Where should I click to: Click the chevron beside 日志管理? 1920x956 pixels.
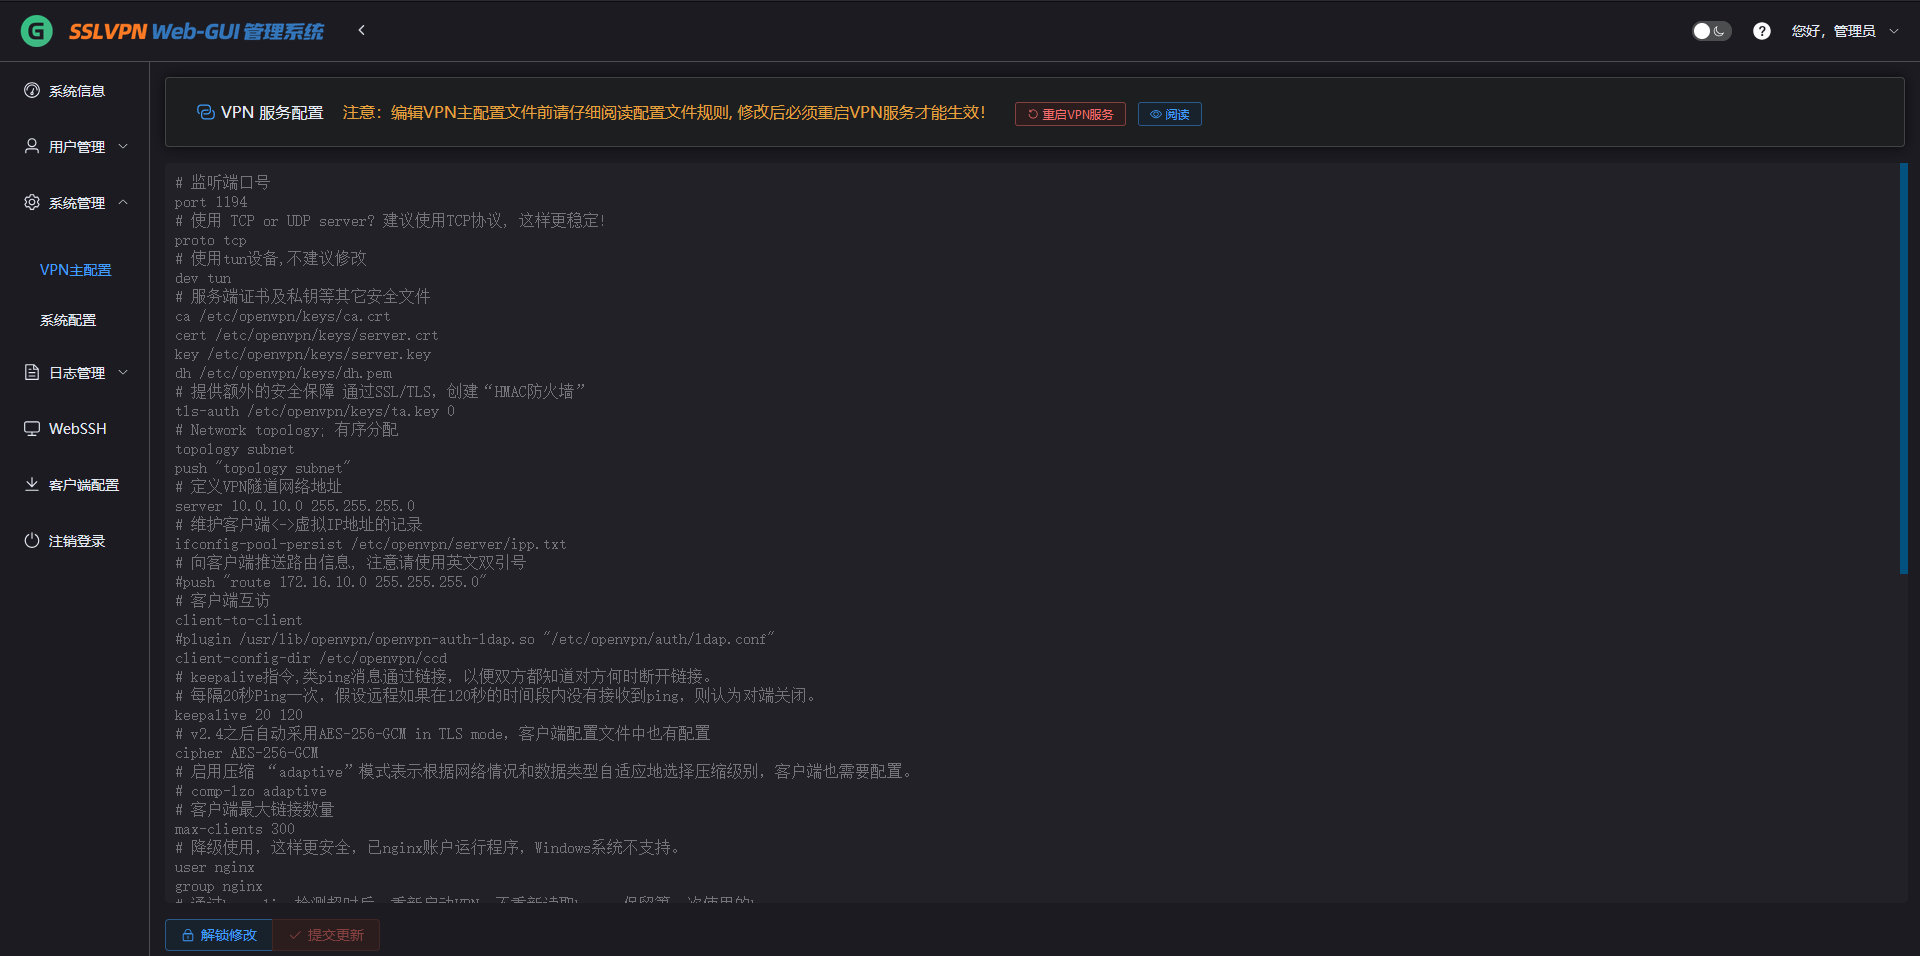[123, 372]
